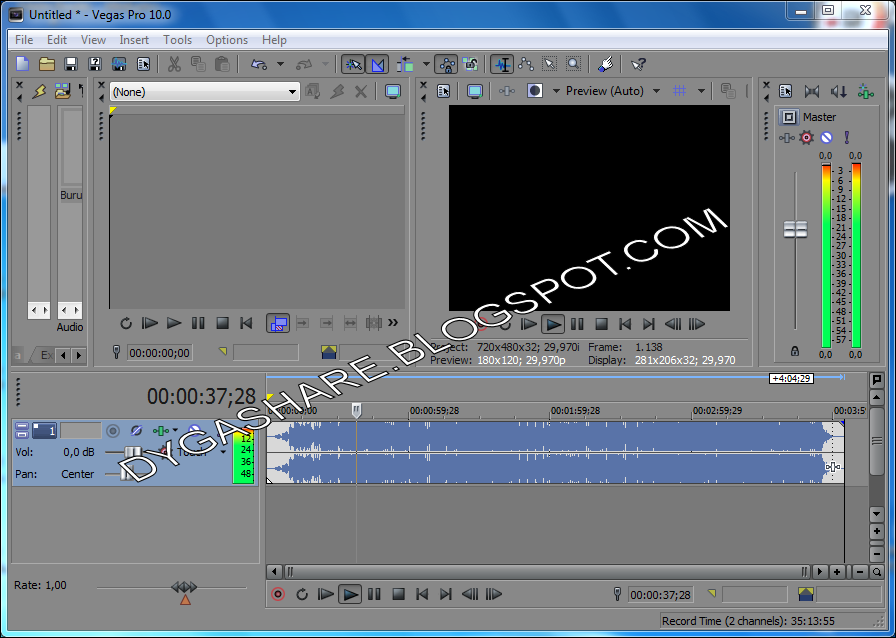The width and height of the screenshot is (896, 638).
Task: Toggle Enable Snapping in the toolbar
Action: tap(353, 64)
